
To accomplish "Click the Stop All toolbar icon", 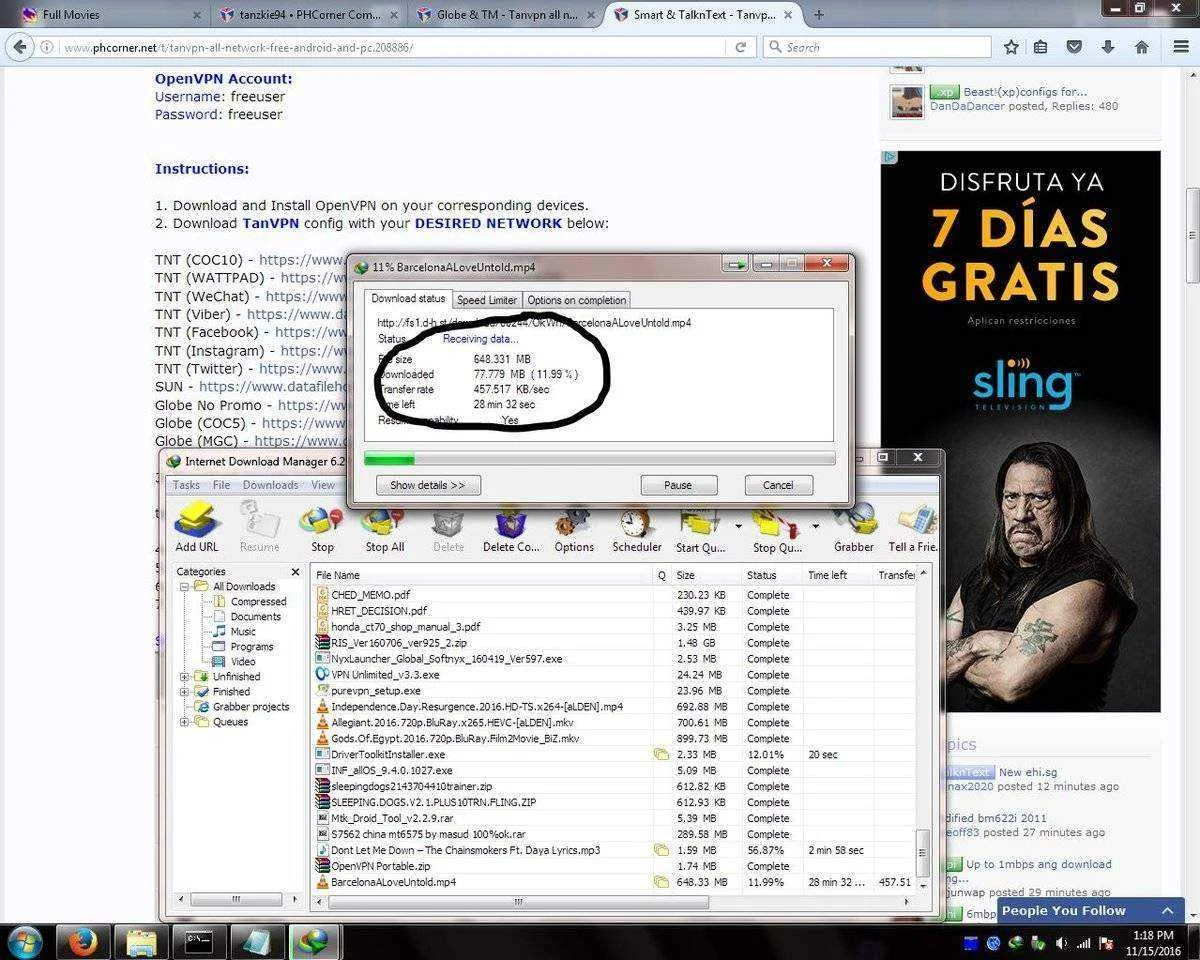I will (x=384, y=529).
